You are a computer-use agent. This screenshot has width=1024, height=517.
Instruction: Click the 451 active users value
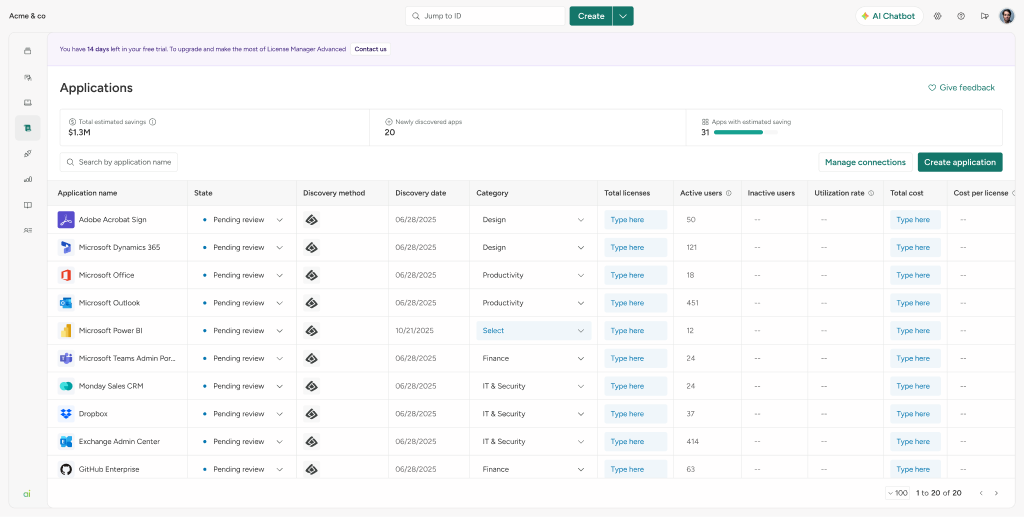click(x=693, y=303)
